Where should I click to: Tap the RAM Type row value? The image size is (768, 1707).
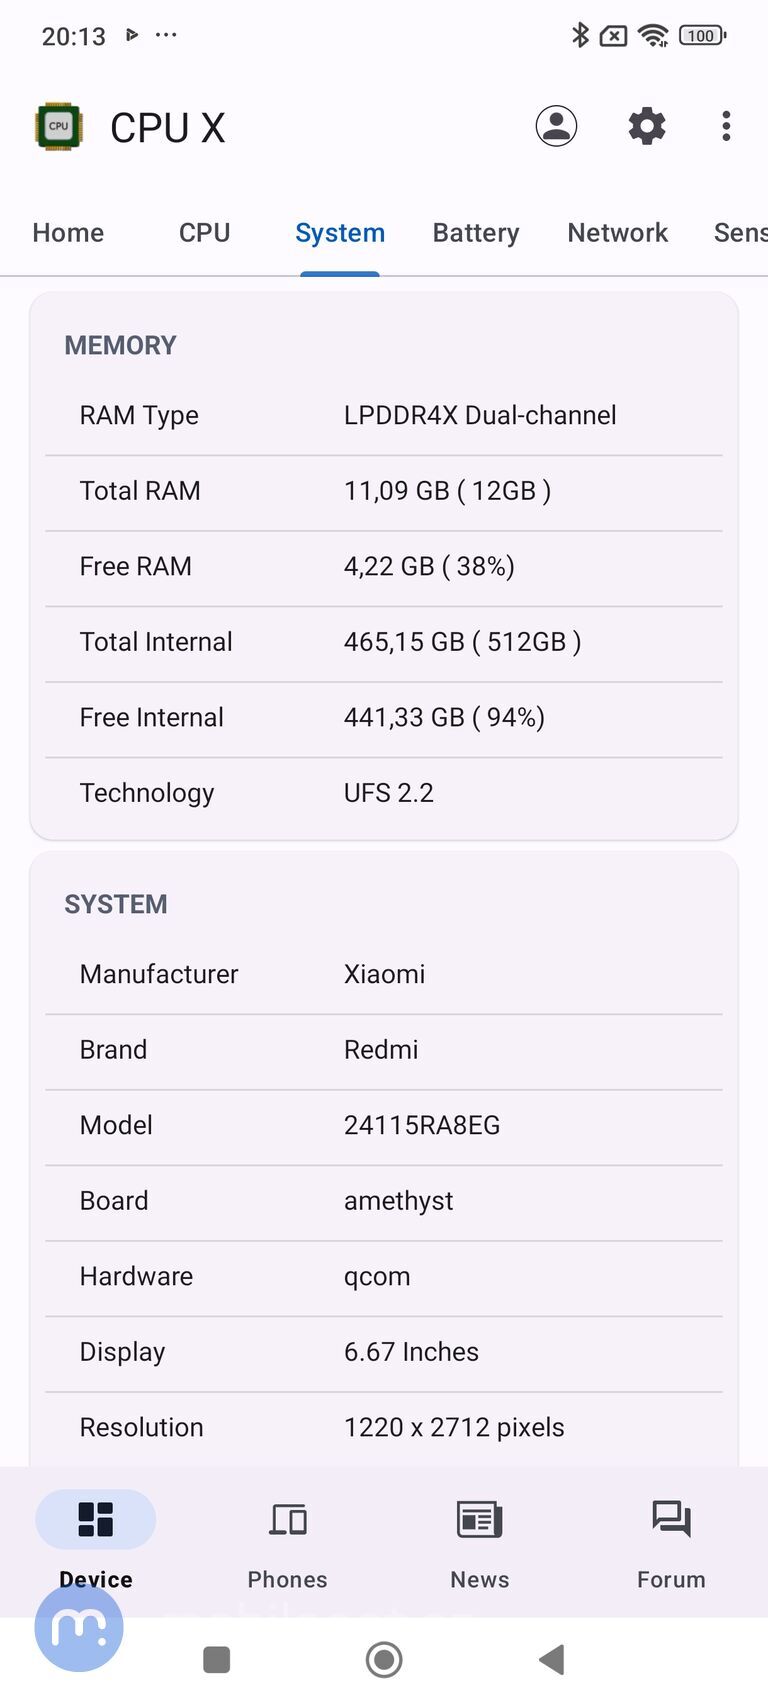tap(481, 415)
